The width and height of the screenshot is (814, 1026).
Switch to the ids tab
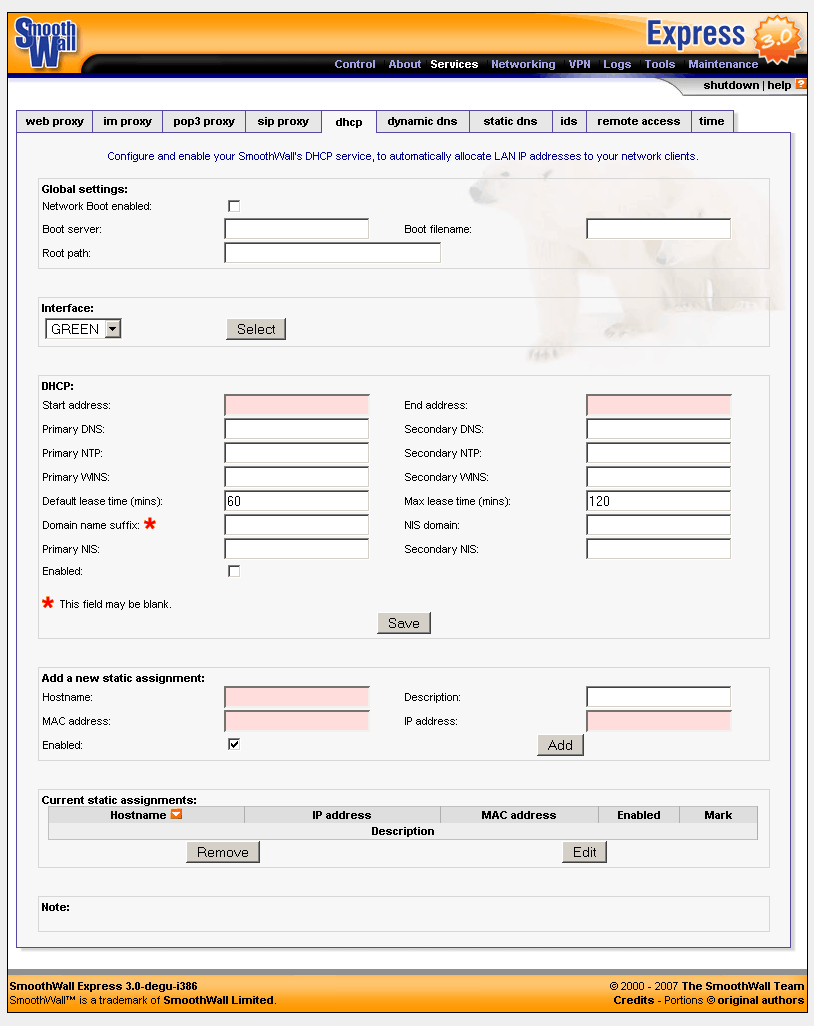569,121
